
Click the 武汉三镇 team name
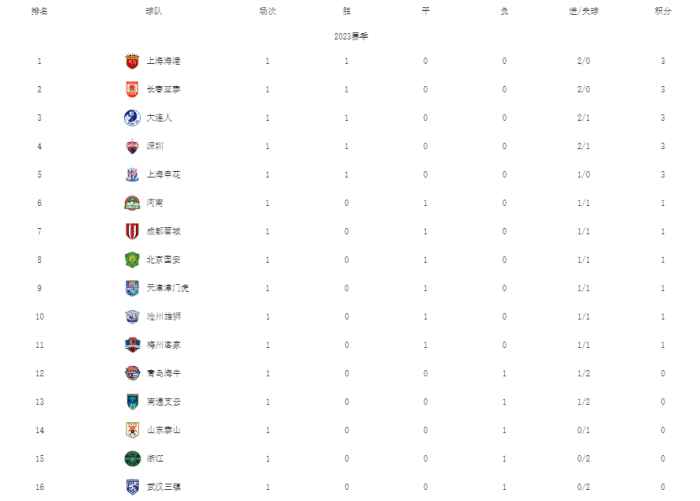(x=163, y=487)
